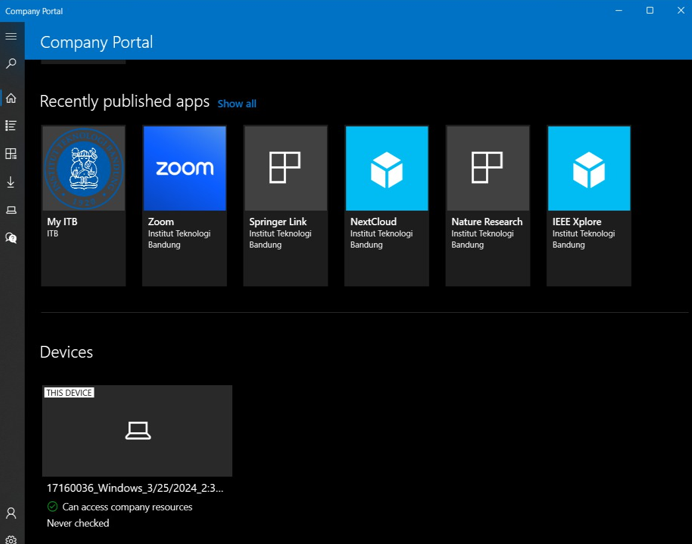Open the IEEE Xplore app tile
The height and width of the screenshot is (544, 692).
tap(589, 205)
